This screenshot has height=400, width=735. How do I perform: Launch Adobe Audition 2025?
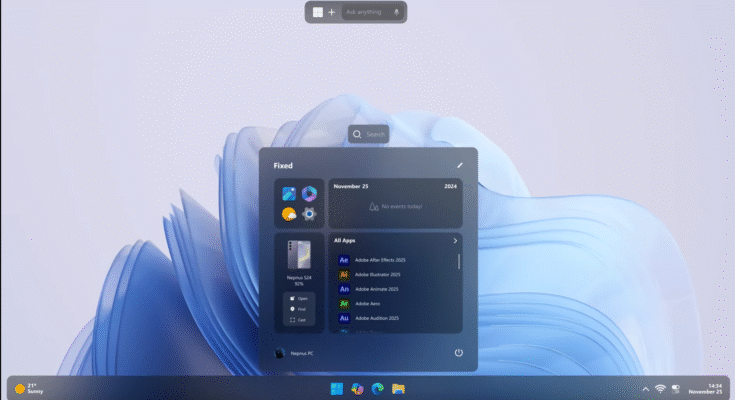369,318
